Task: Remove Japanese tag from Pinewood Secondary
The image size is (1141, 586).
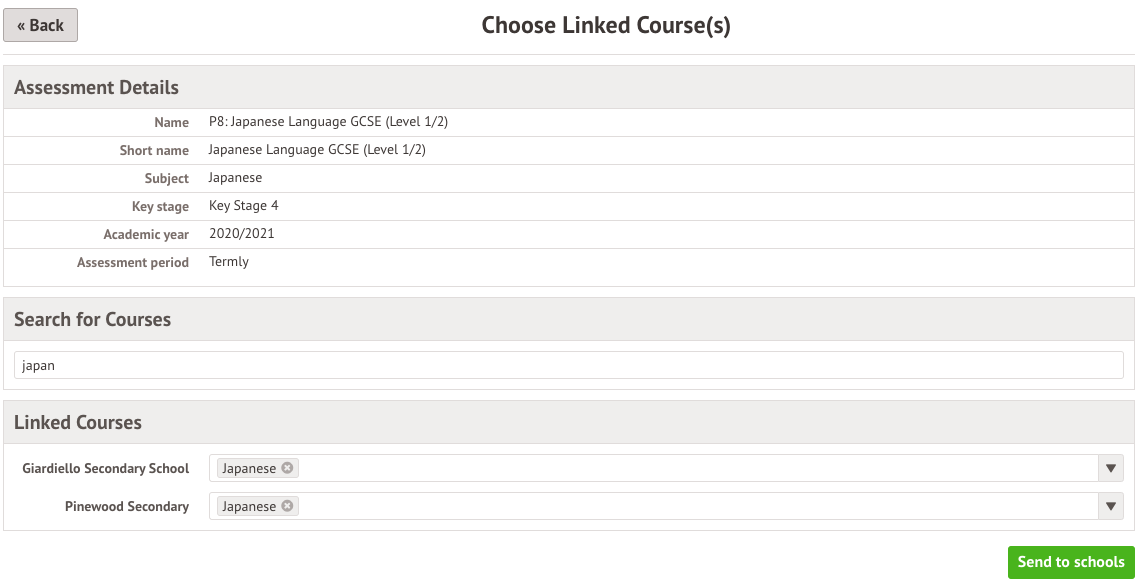Action: pyautogui.click(x=287, y=506)
